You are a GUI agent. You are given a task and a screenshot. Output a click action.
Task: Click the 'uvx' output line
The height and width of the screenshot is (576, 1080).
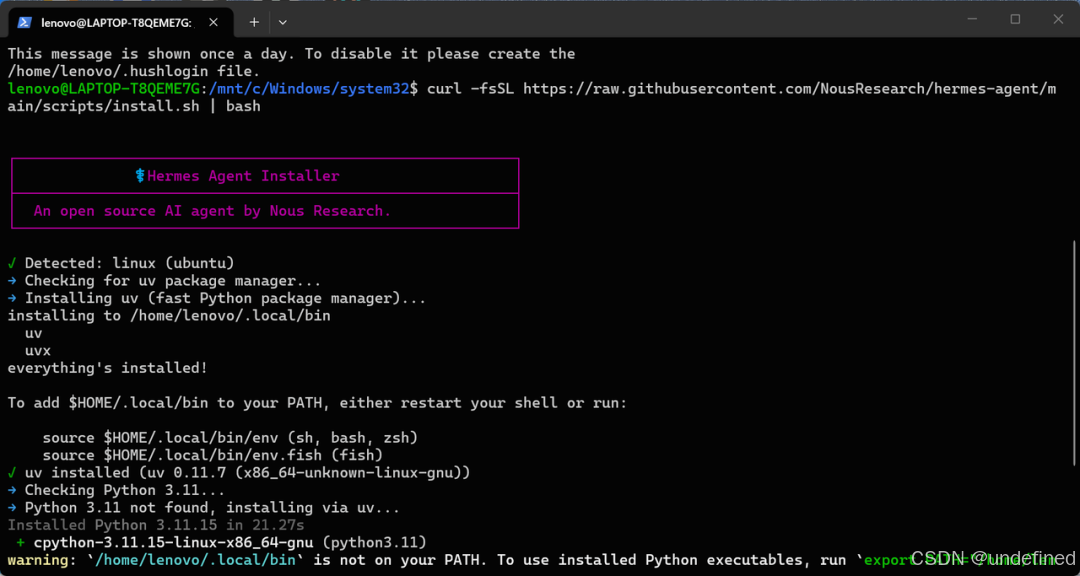(x=38, y=351)
